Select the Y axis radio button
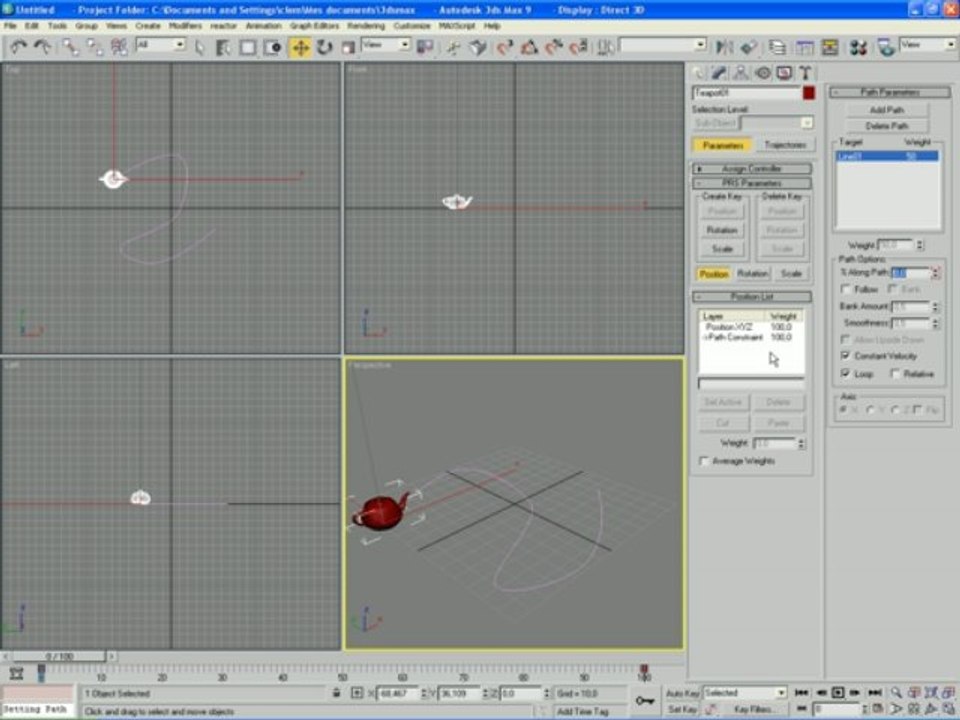 click(871, 410)
